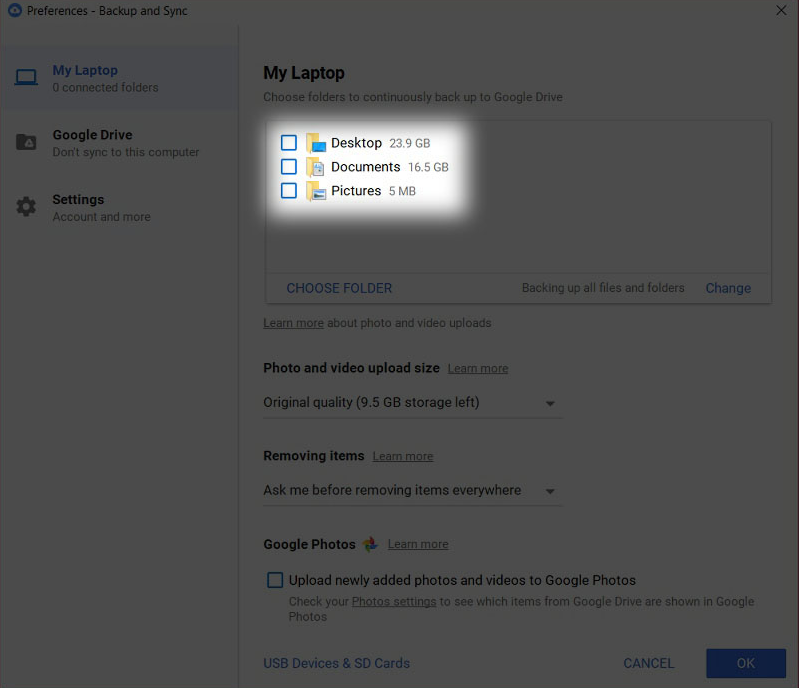This screenshot has width=799, height=688.
Task: Click the Desktop folder name label
Action: point(356,143)
